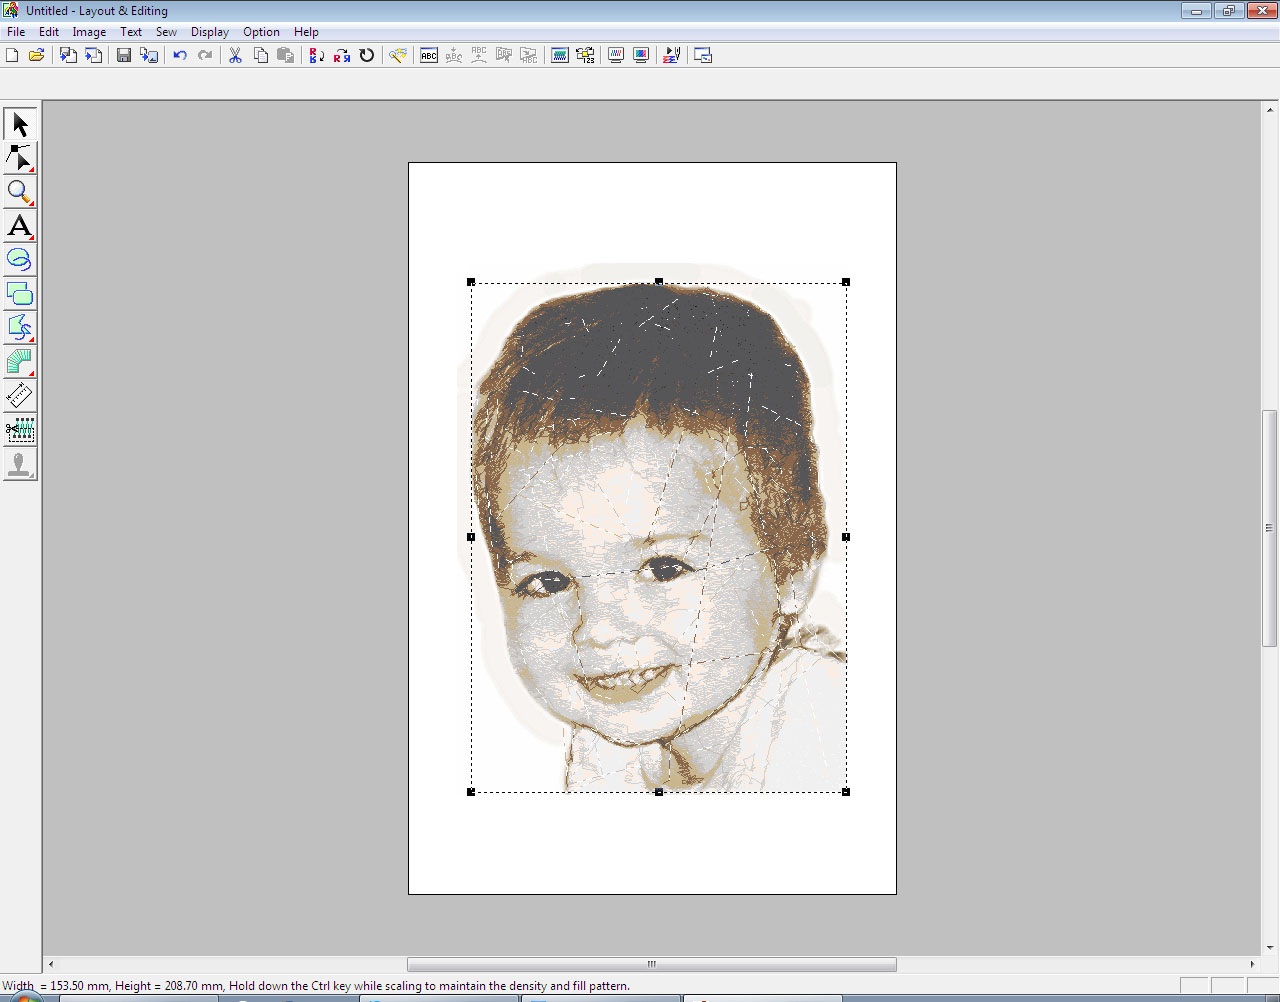The image size is (1280, 1002).
Task: Click the circular rotate arrow icon
Action: pyautogui.click(x=367, y=56)
